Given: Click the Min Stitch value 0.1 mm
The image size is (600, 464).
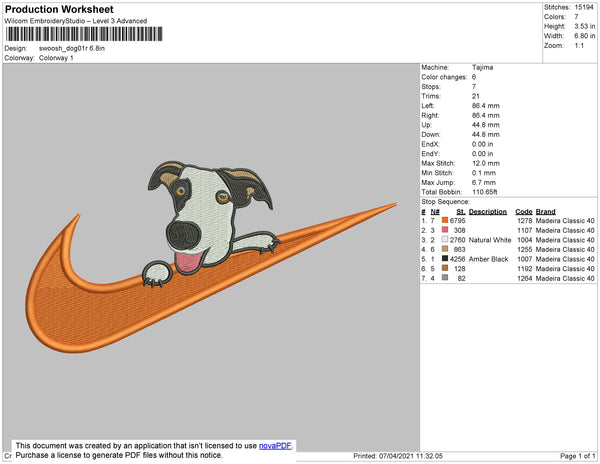Looking at the screenshot, I should click(484, 173).
